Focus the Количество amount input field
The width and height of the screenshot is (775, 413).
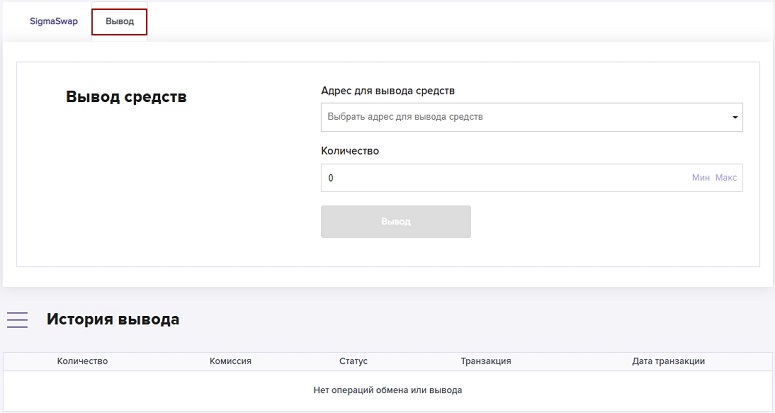(500, 178)
